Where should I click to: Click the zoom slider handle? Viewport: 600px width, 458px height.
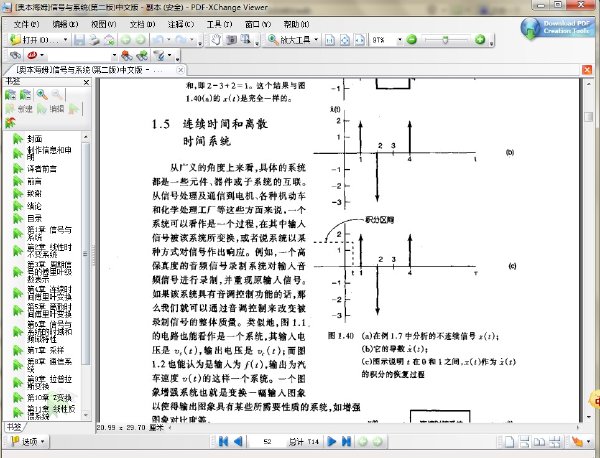445,40
